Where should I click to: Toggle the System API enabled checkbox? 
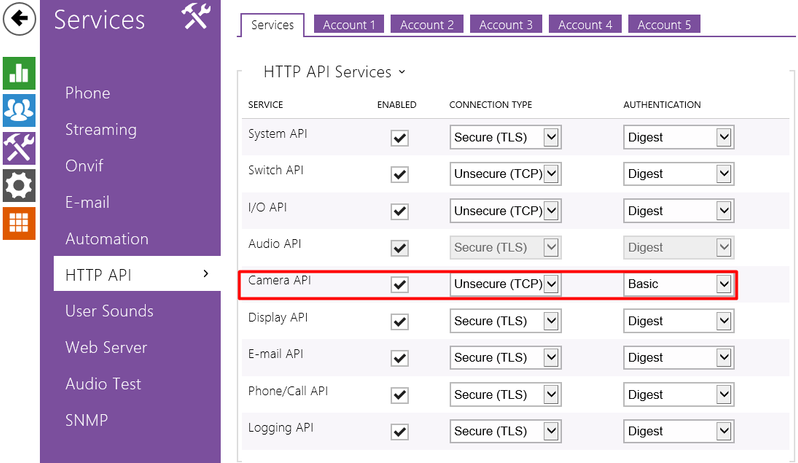pyautogui.click(x=400, y=138)
